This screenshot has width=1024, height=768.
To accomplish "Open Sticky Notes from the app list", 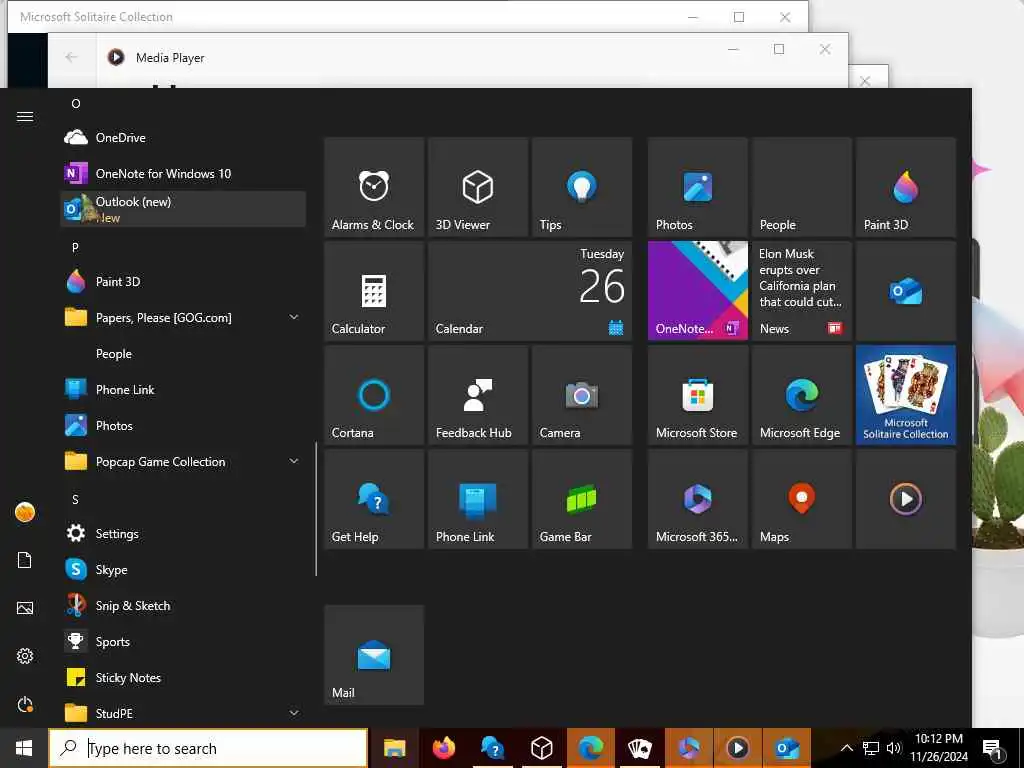I will tap(183, 678).
